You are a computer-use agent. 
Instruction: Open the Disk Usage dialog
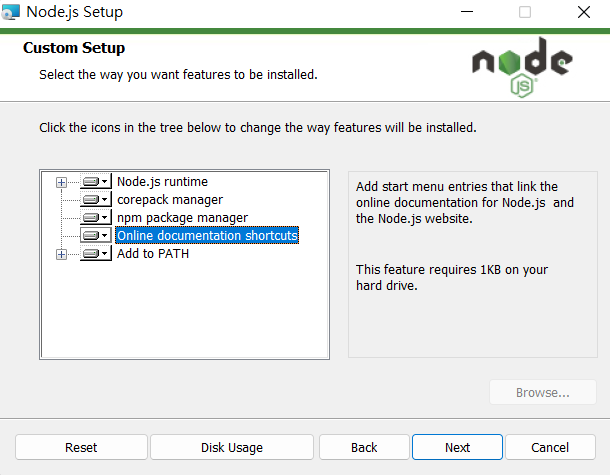(x=232, y=447)
